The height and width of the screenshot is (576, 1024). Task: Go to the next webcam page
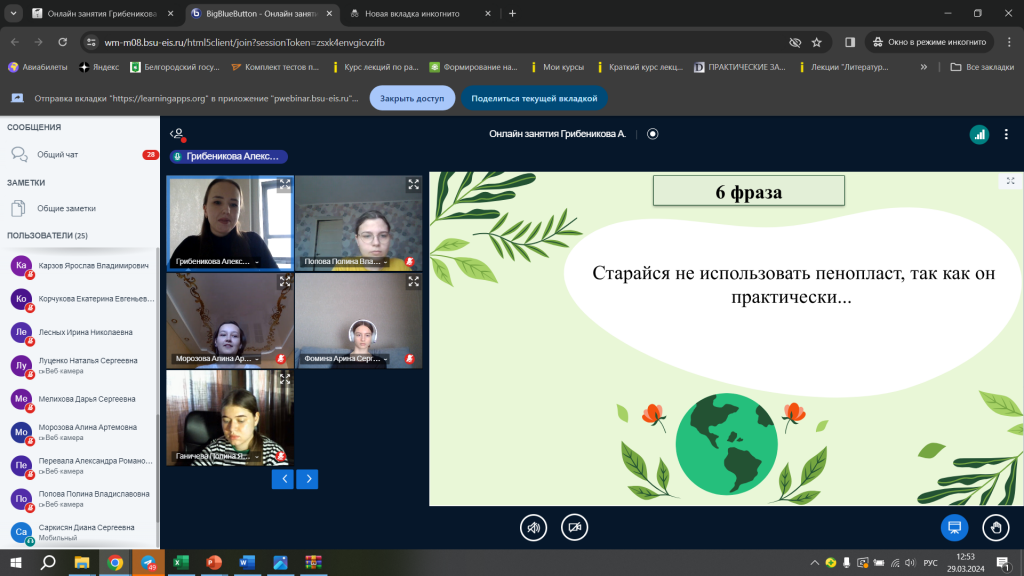coord(308,479)
